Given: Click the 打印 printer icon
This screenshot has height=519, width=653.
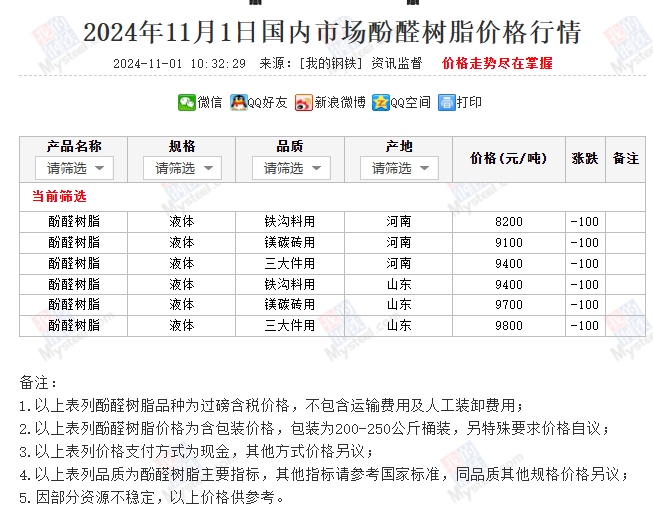Looking at the screenshot, I should pos(446,102).
